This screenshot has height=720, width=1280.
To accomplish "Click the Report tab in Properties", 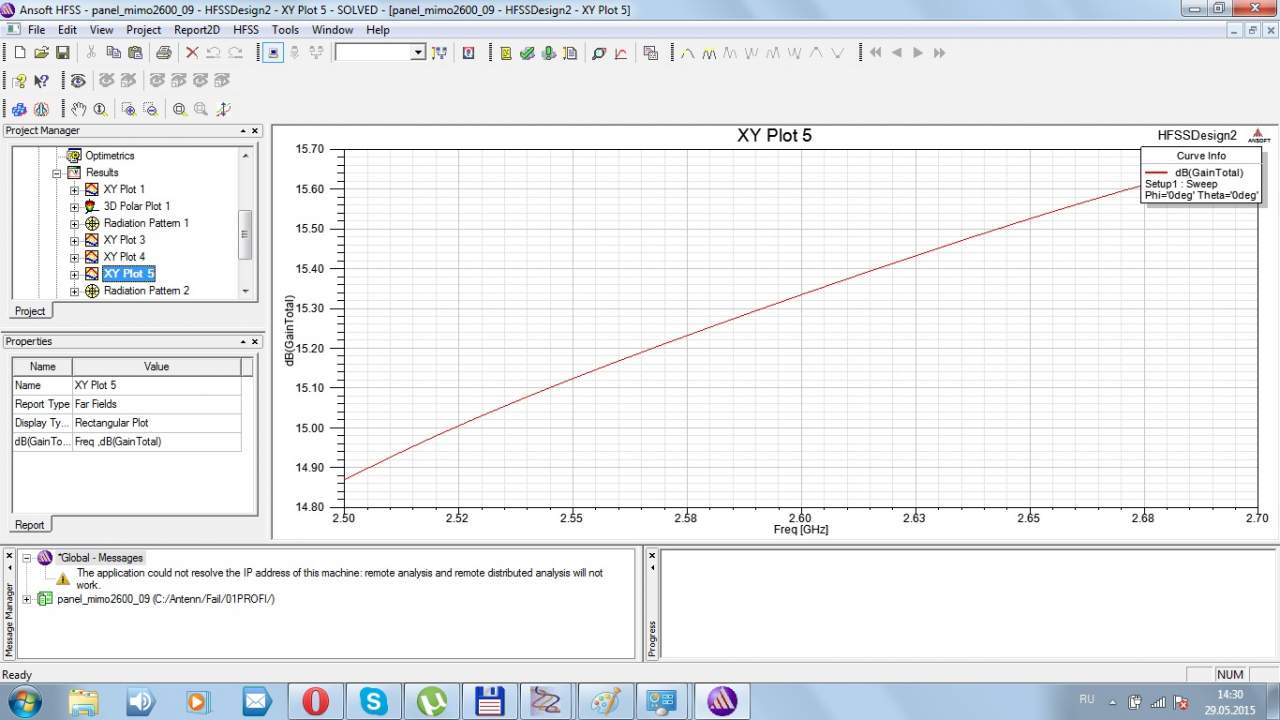I will 30,525.
